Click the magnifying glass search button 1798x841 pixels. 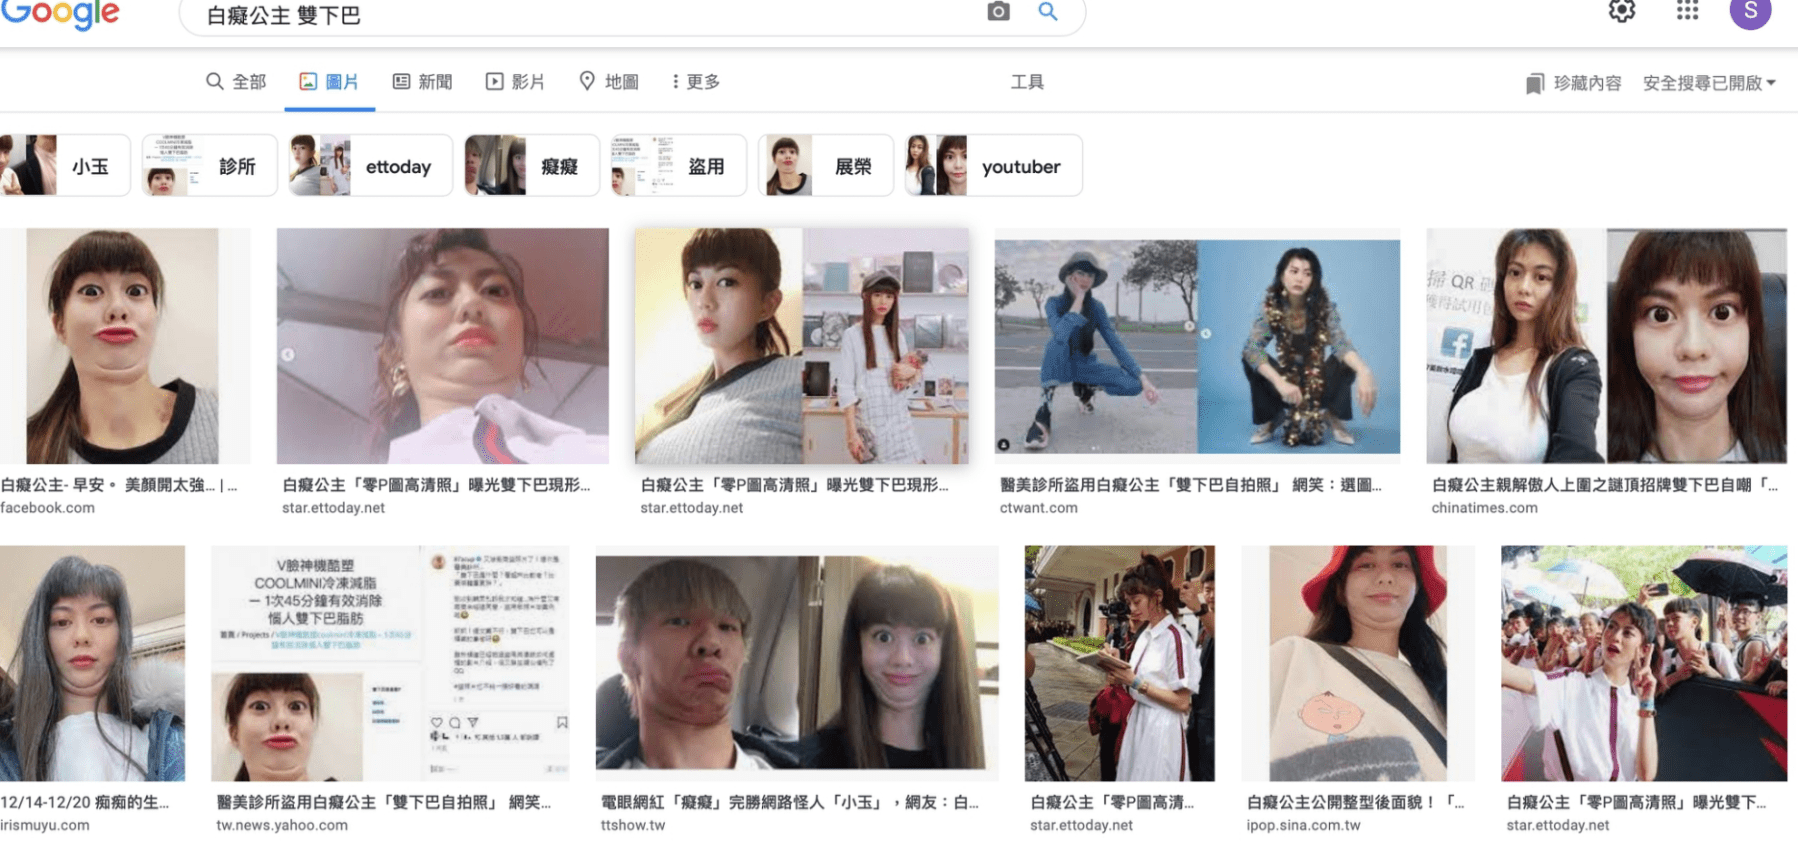[1047, 12]
